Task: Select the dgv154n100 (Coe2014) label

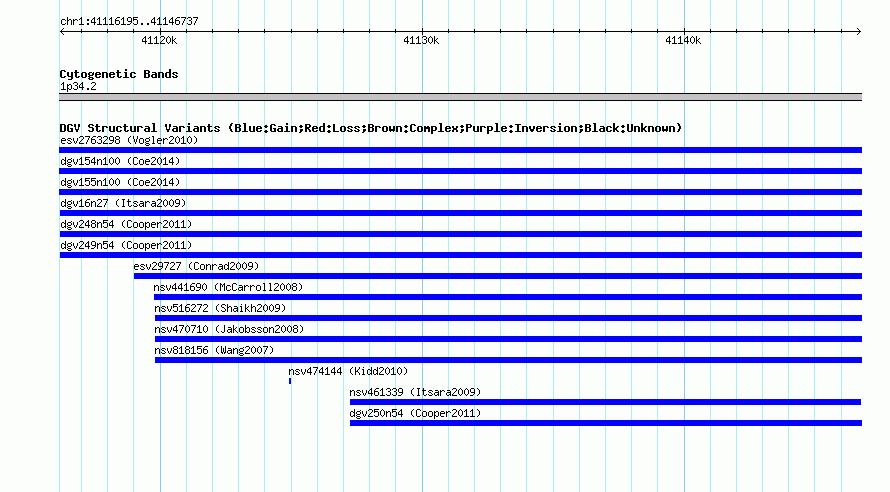Action: point(120,161)
